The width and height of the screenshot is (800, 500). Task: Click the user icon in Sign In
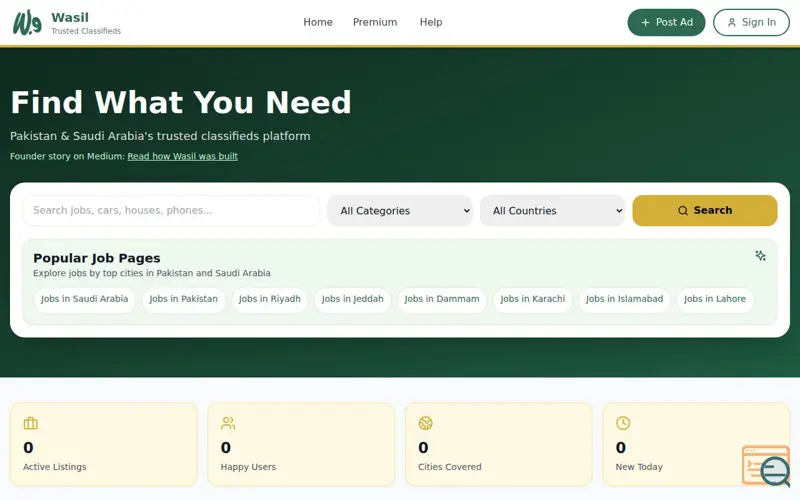pyautogui.click(x=732, y=22)
